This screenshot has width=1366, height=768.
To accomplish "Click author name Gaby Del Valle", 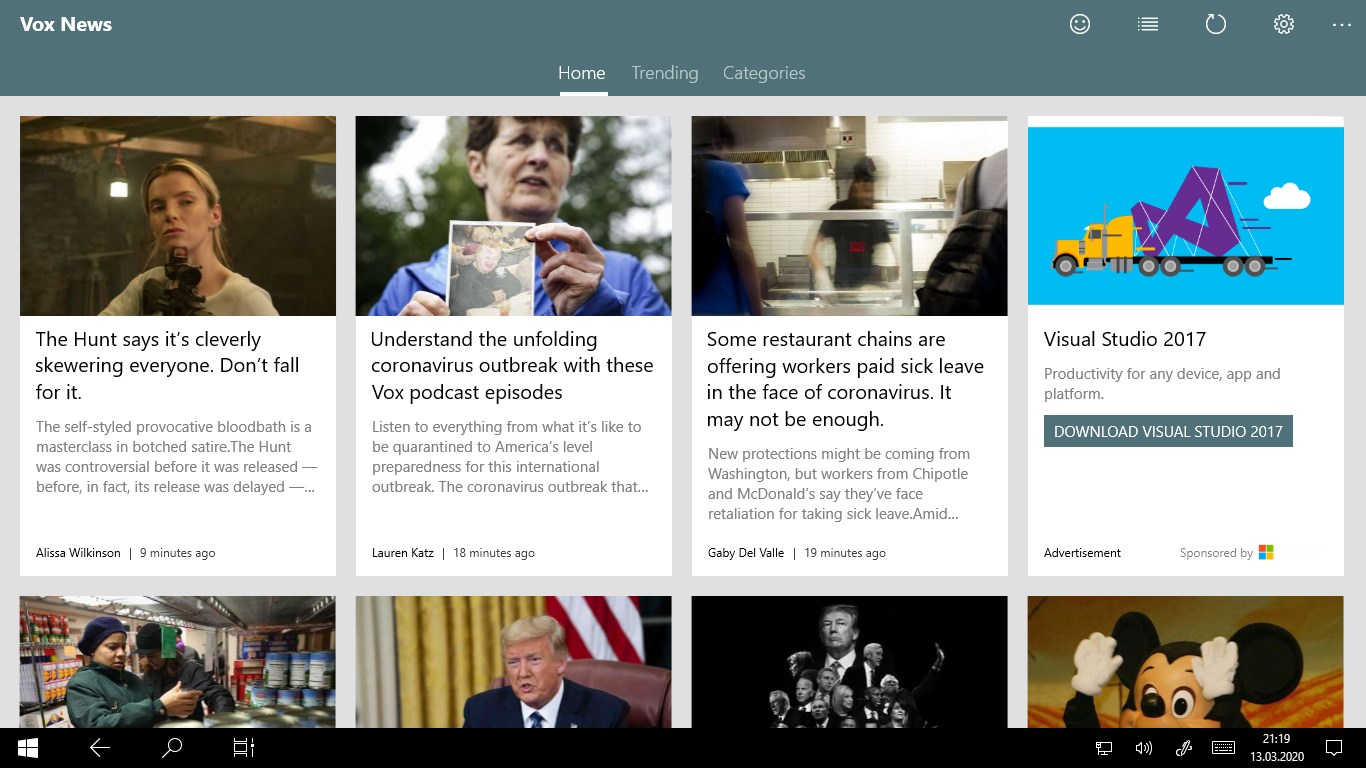I will point(746,552).
